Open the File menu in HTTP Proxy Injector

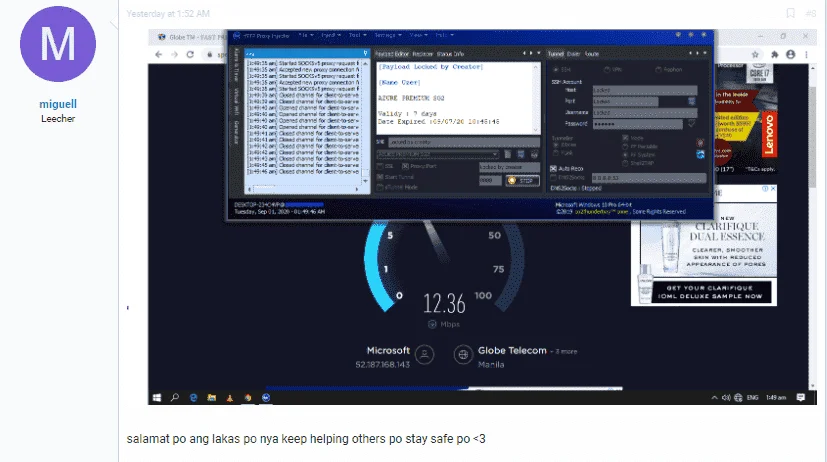click(x=306, y=35)
